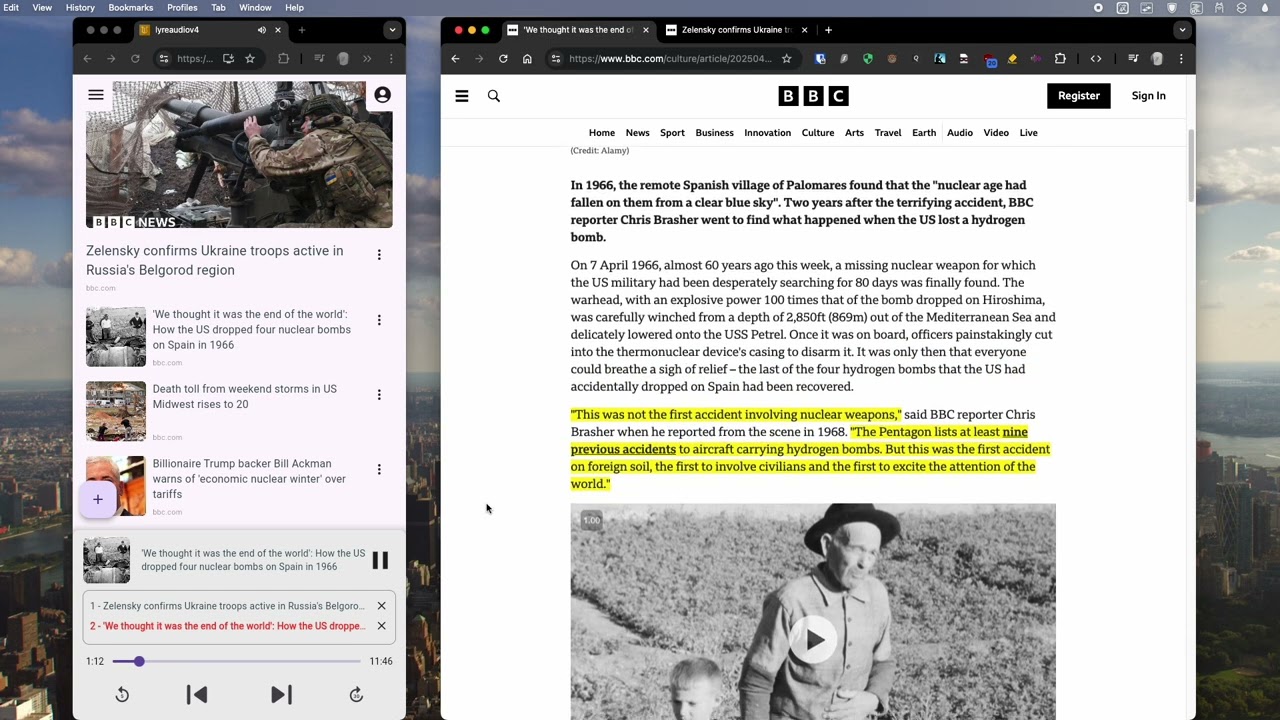1280x720 pixels.
Task: Click the nuclear bombs on Spain article thumbnail
Action: (116, 337)
